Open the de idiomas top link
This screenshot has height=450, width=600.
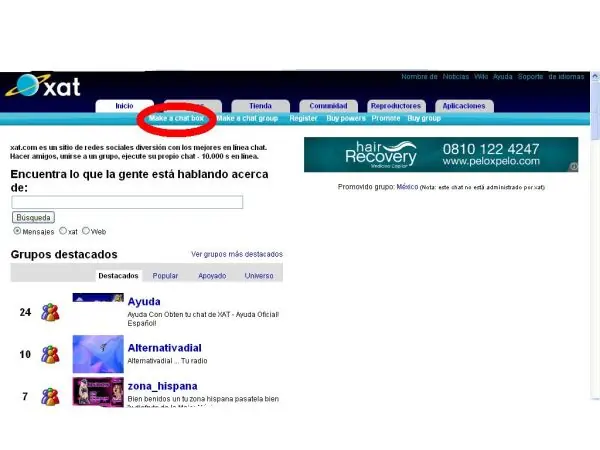click(566, 77)
